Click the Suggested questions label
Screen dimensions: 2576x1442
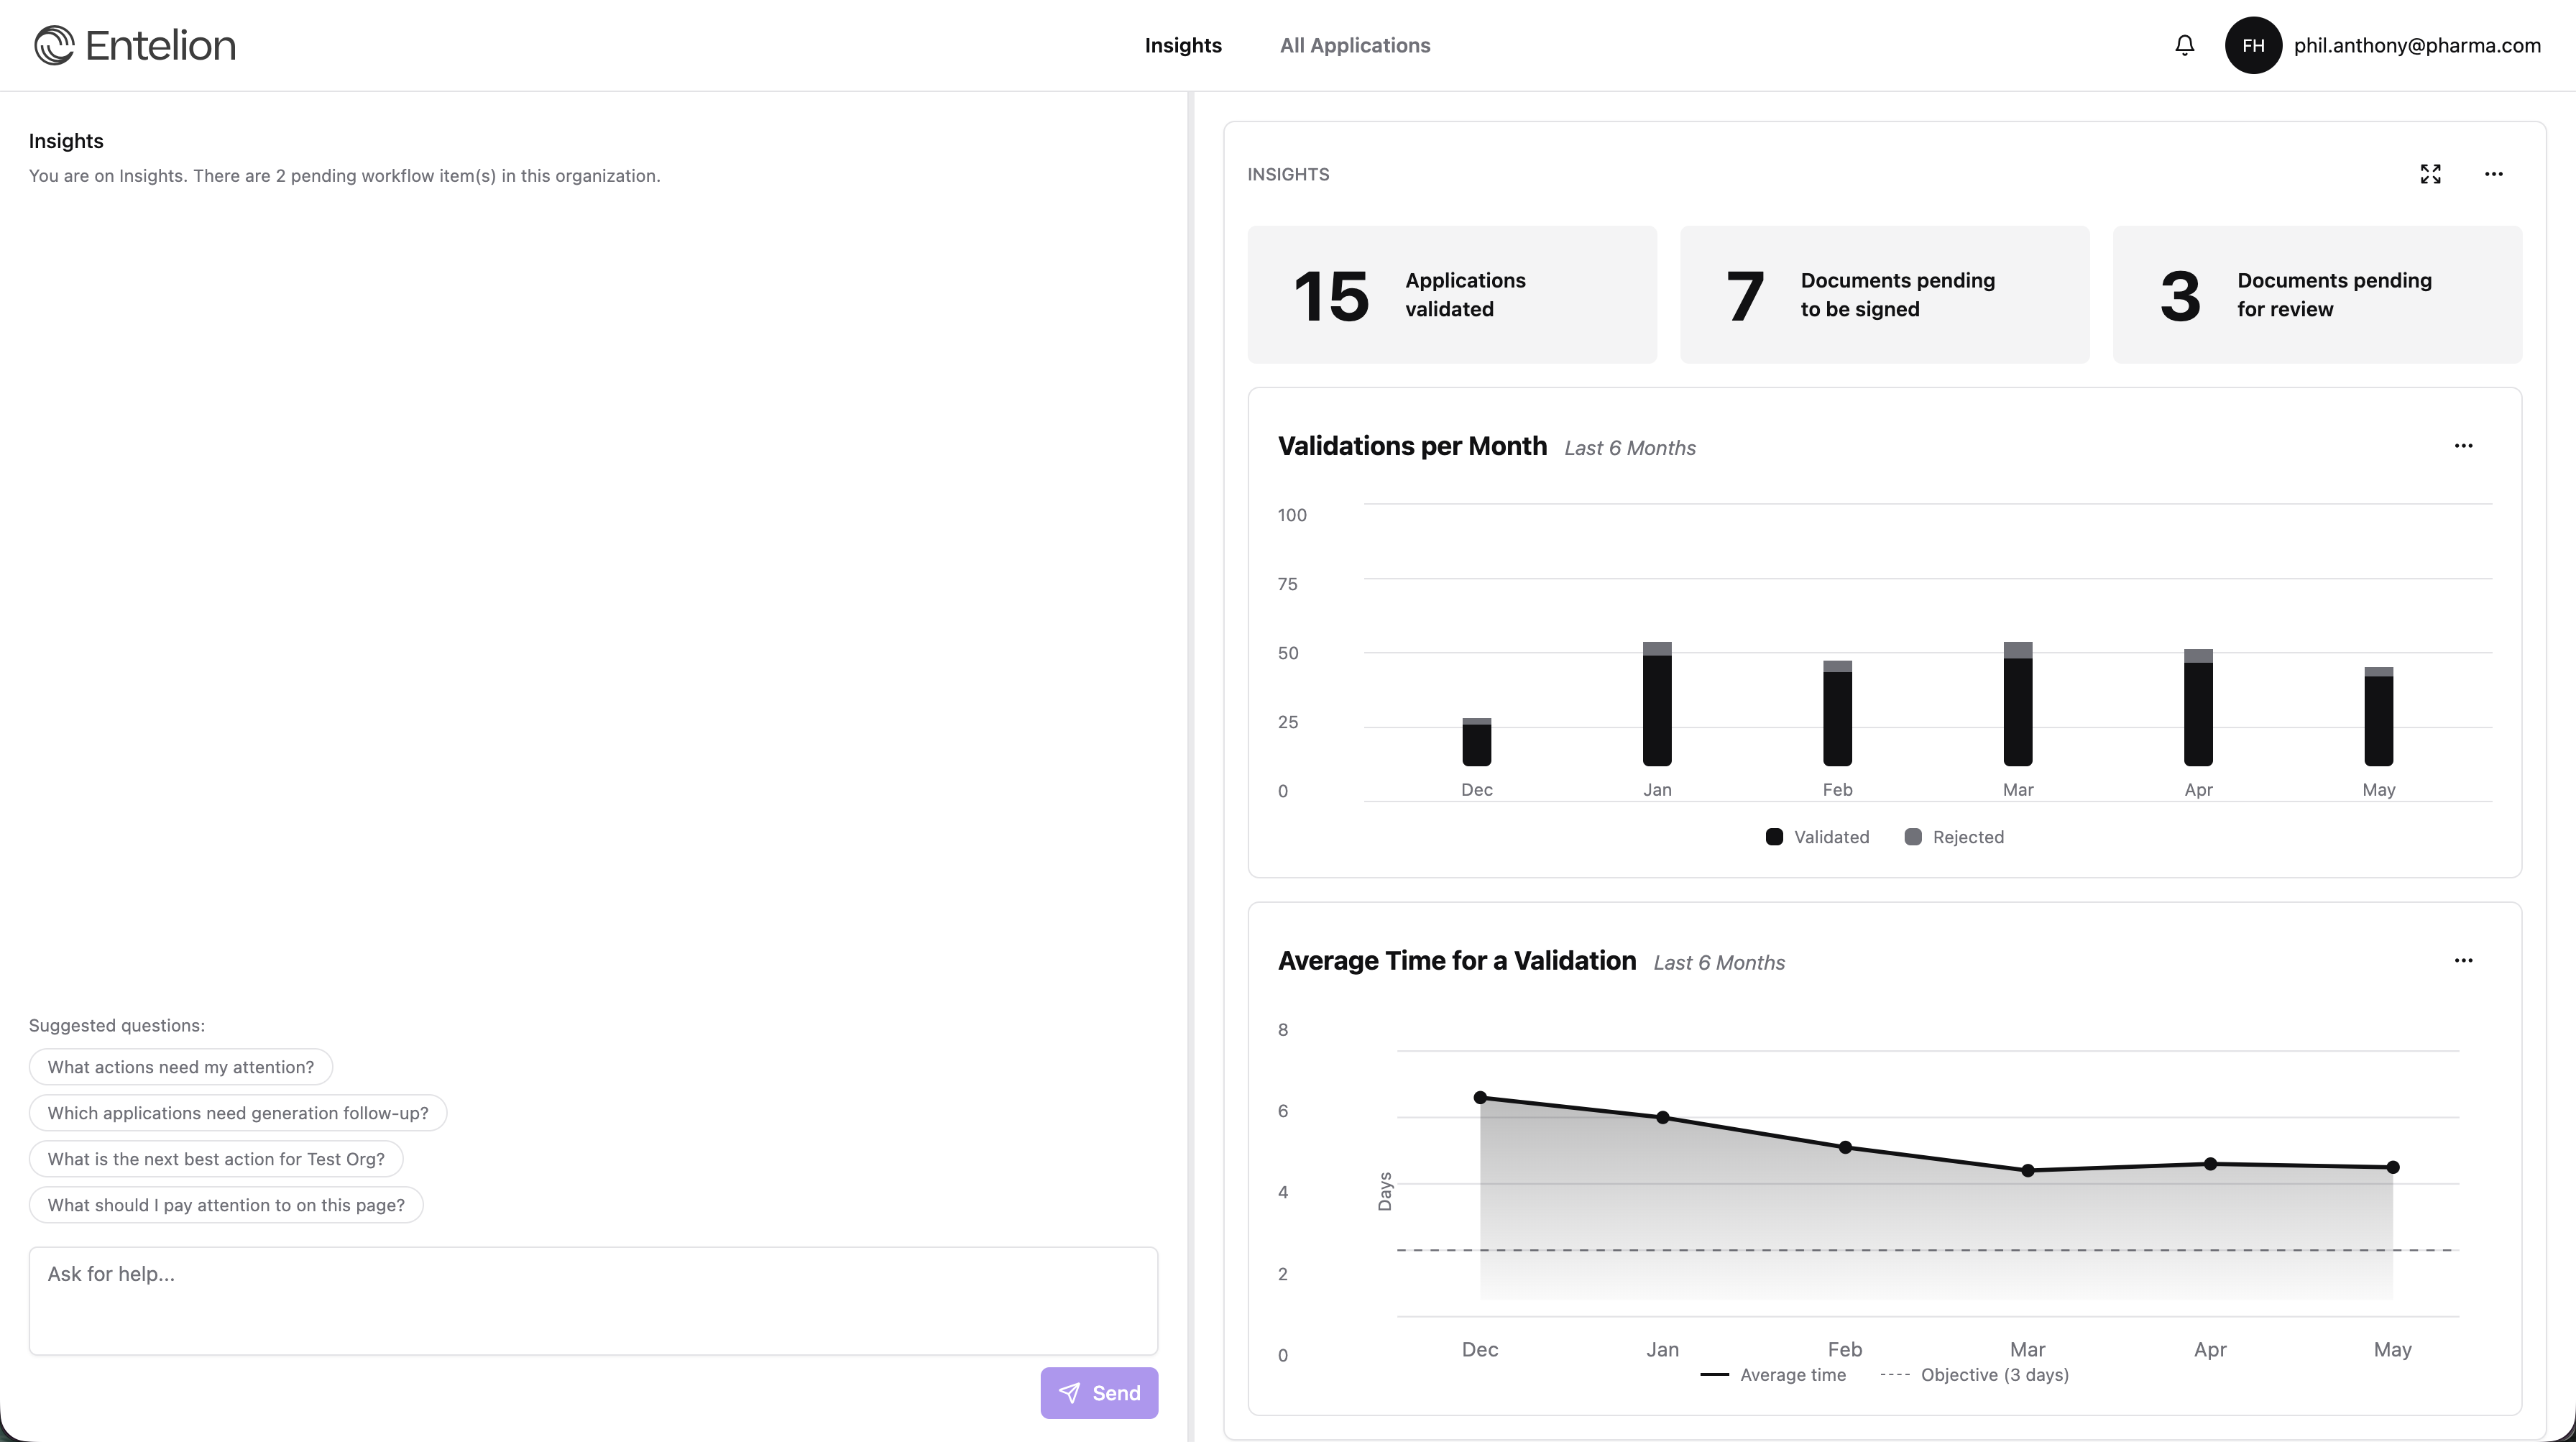click(117, 1026)
